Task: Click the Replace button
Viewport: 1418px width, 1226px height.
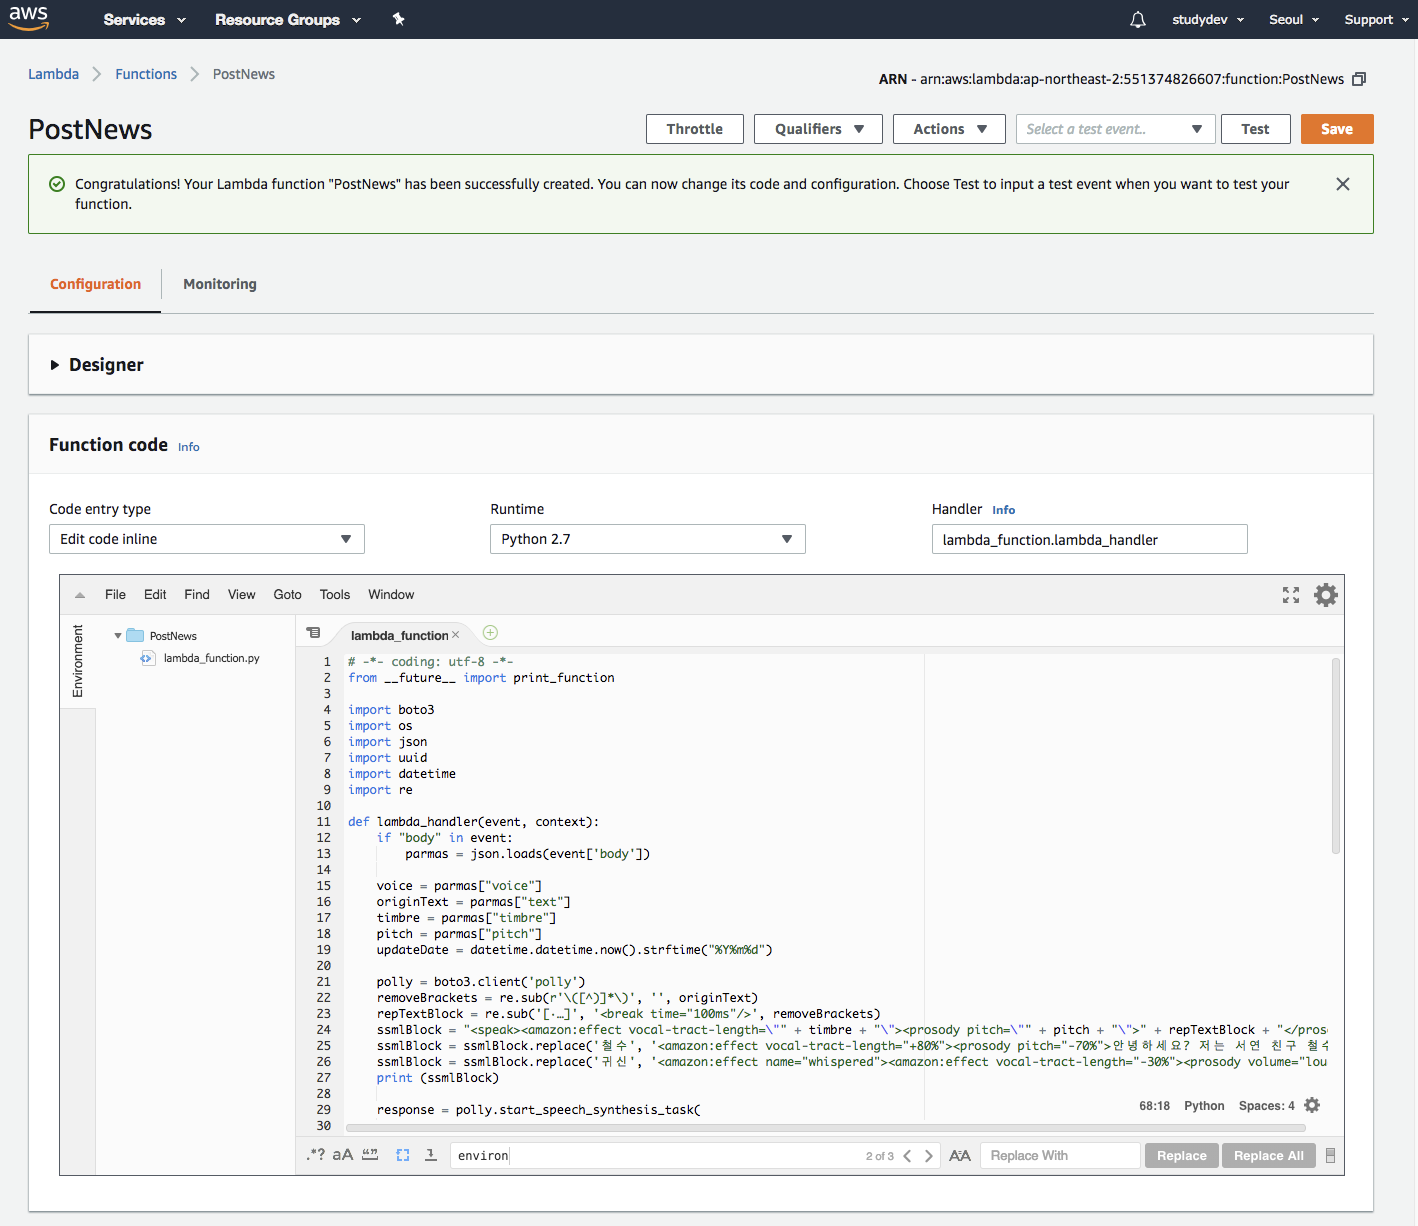Action: pyautogui.click(x=1182, y=1155)
